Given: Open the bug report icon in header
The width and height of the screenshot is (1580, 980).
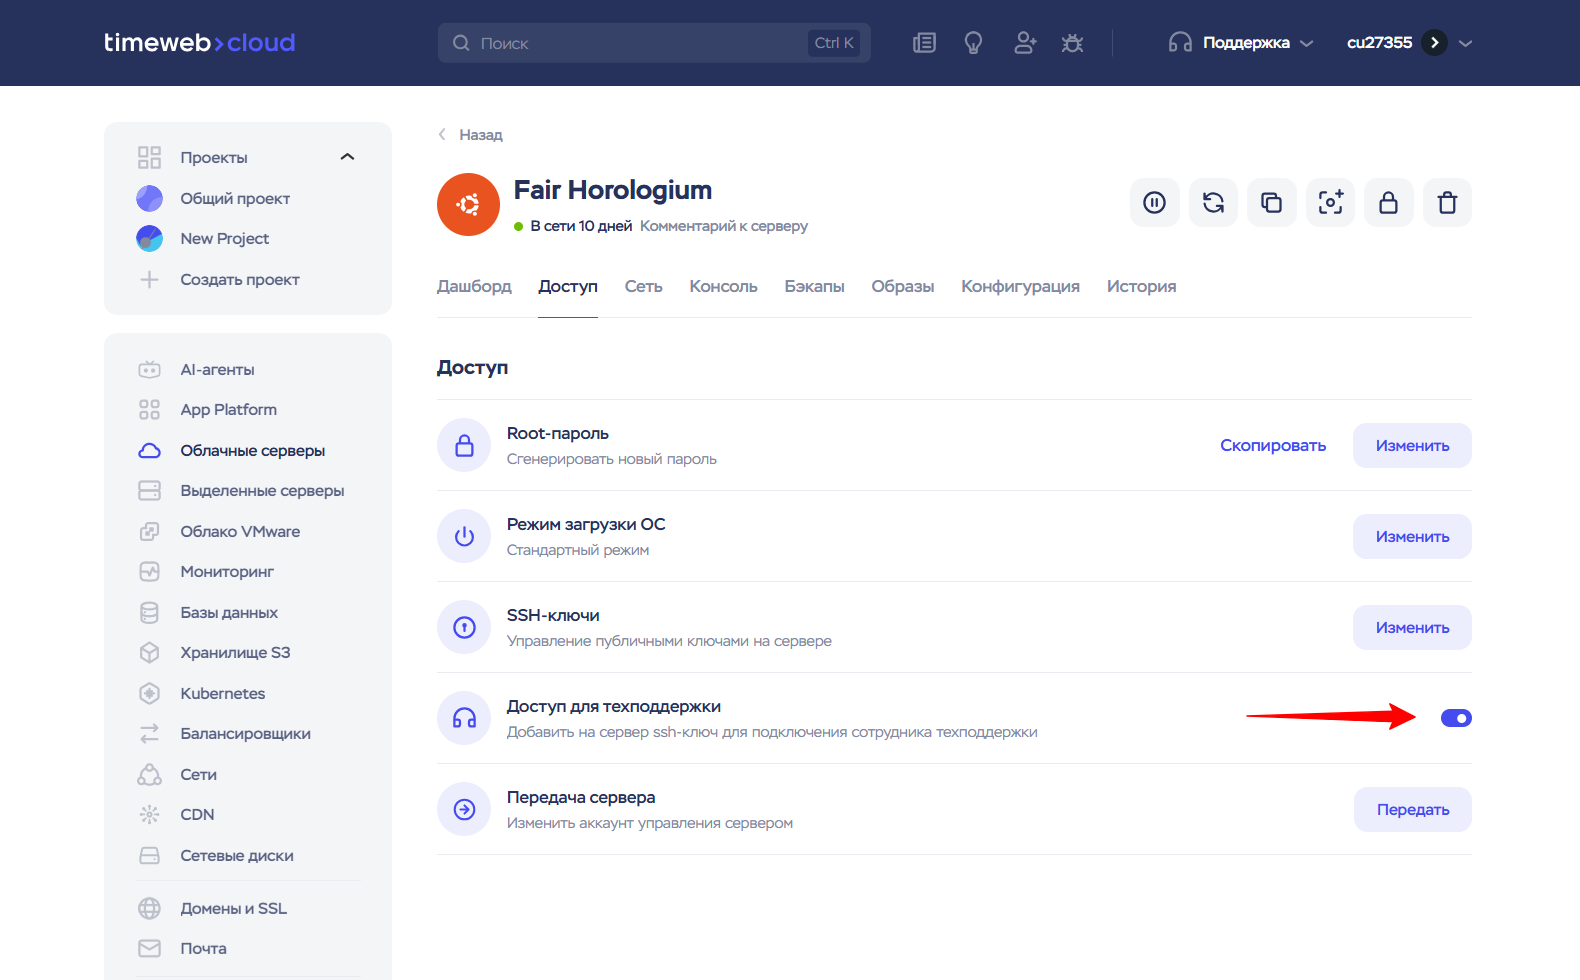Looking at the screenshot, I should point(1072,43).
